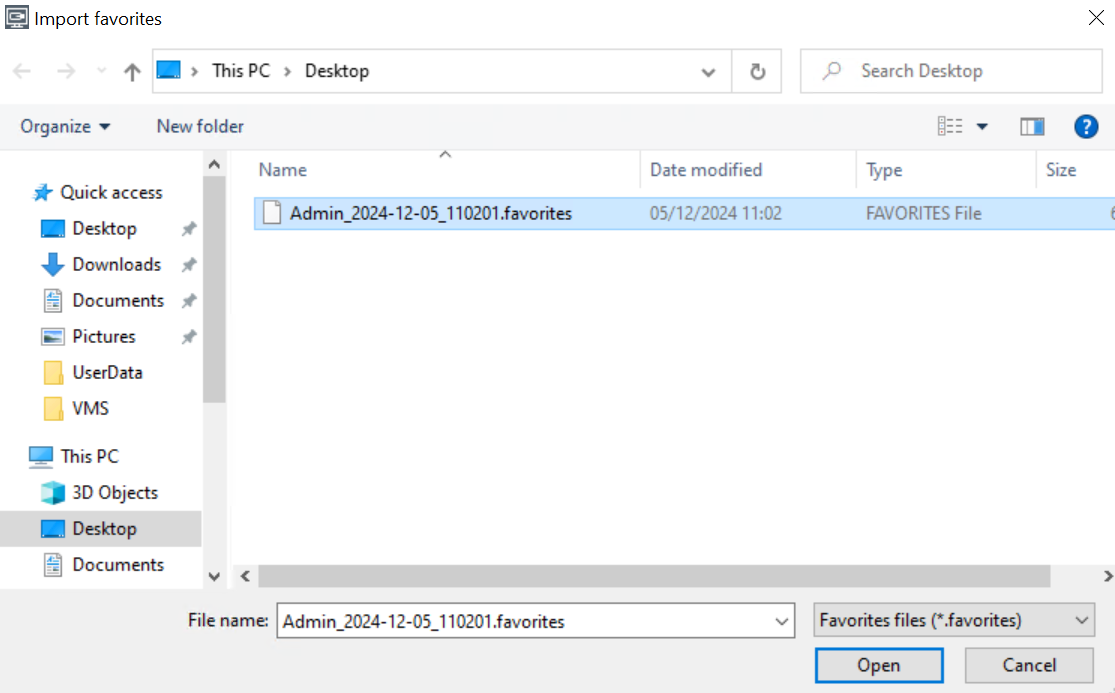This screenshot has width=1115, height=693.
Task: Open the Help question mark icon
Action: pyautogui.click(x=1086, y=127)
